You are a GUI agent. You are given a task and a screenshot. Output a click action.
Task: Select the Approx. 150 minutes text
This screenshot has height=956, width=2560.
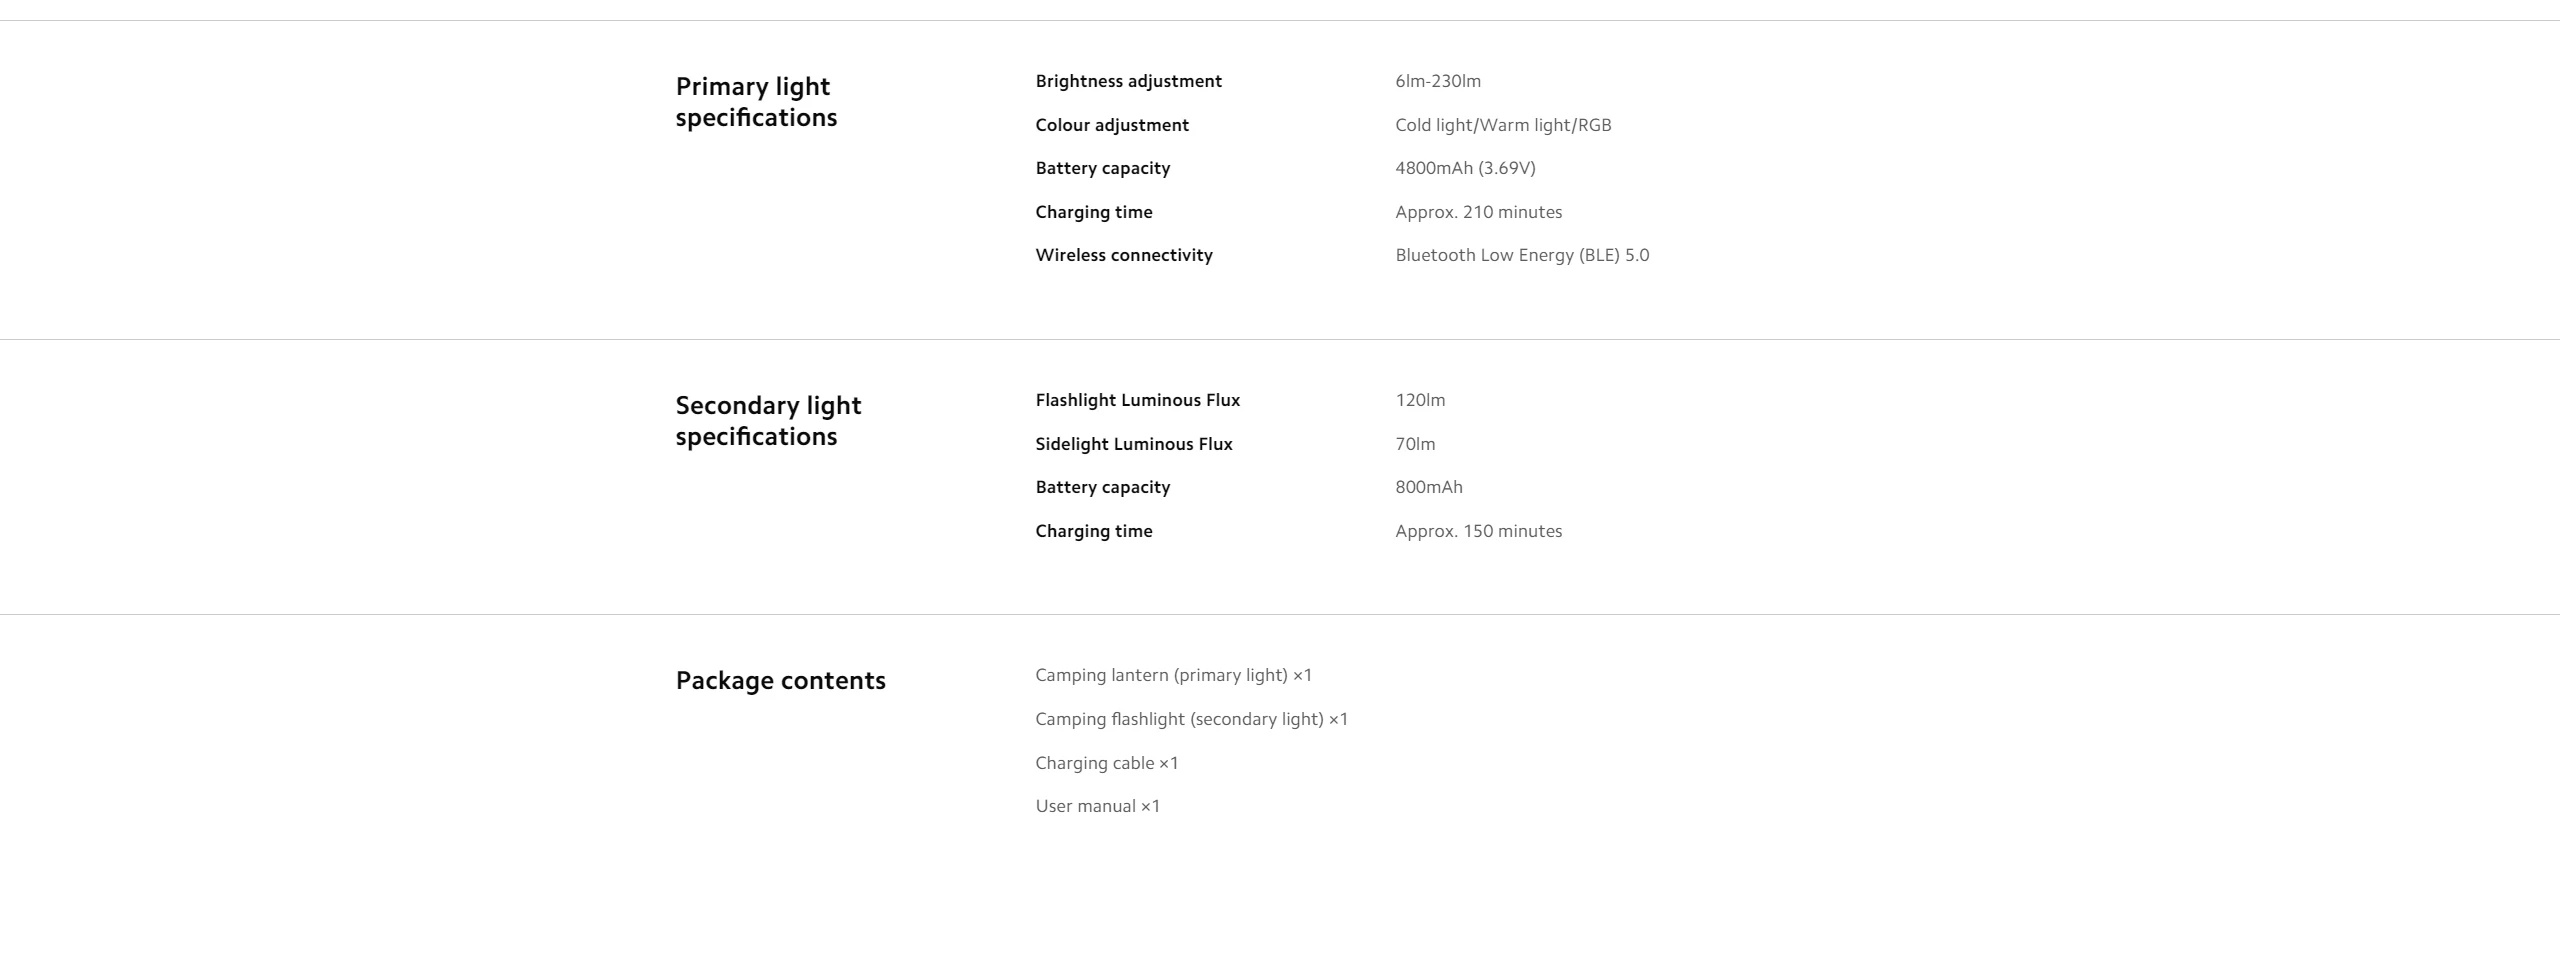[1478, 531]
